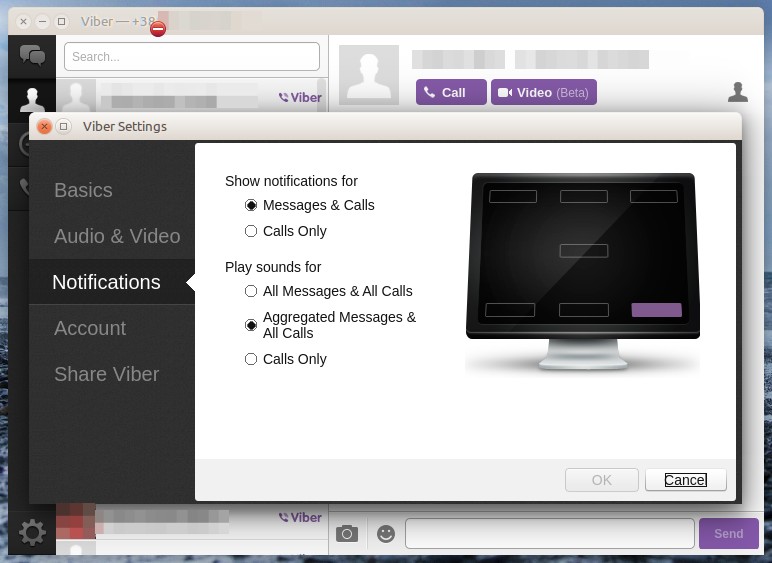The image size is (772, 563).
Task: Select Calls Only under Play sounds for
Action: 286,359
